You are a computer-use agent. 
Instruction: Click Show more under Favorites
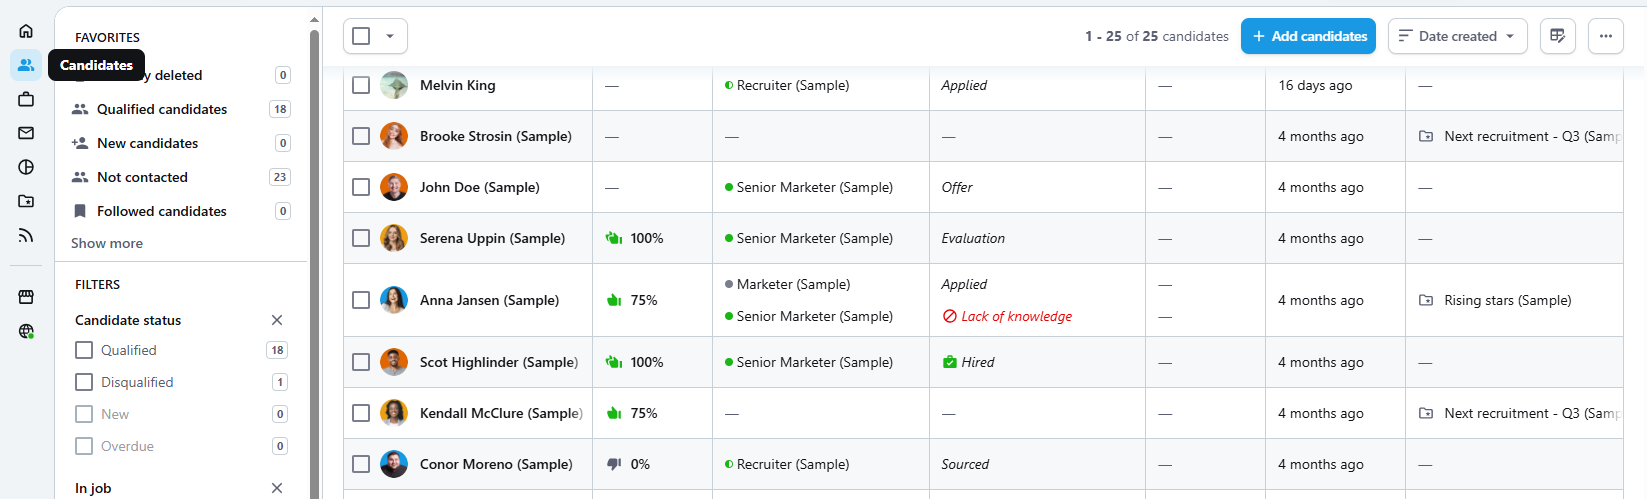tap(107, 243)
